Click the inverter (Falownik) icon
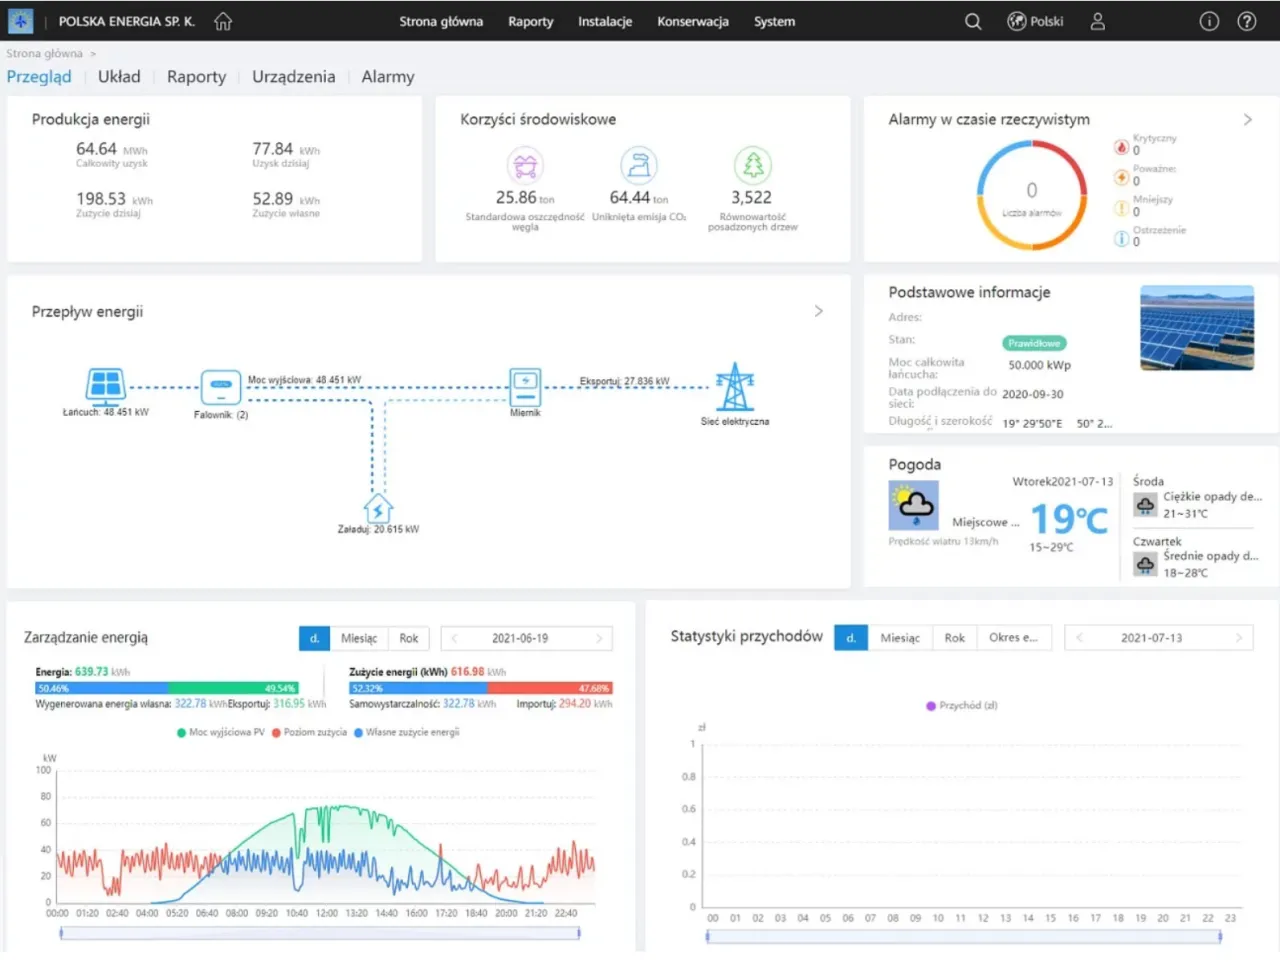 click(220, 386)
